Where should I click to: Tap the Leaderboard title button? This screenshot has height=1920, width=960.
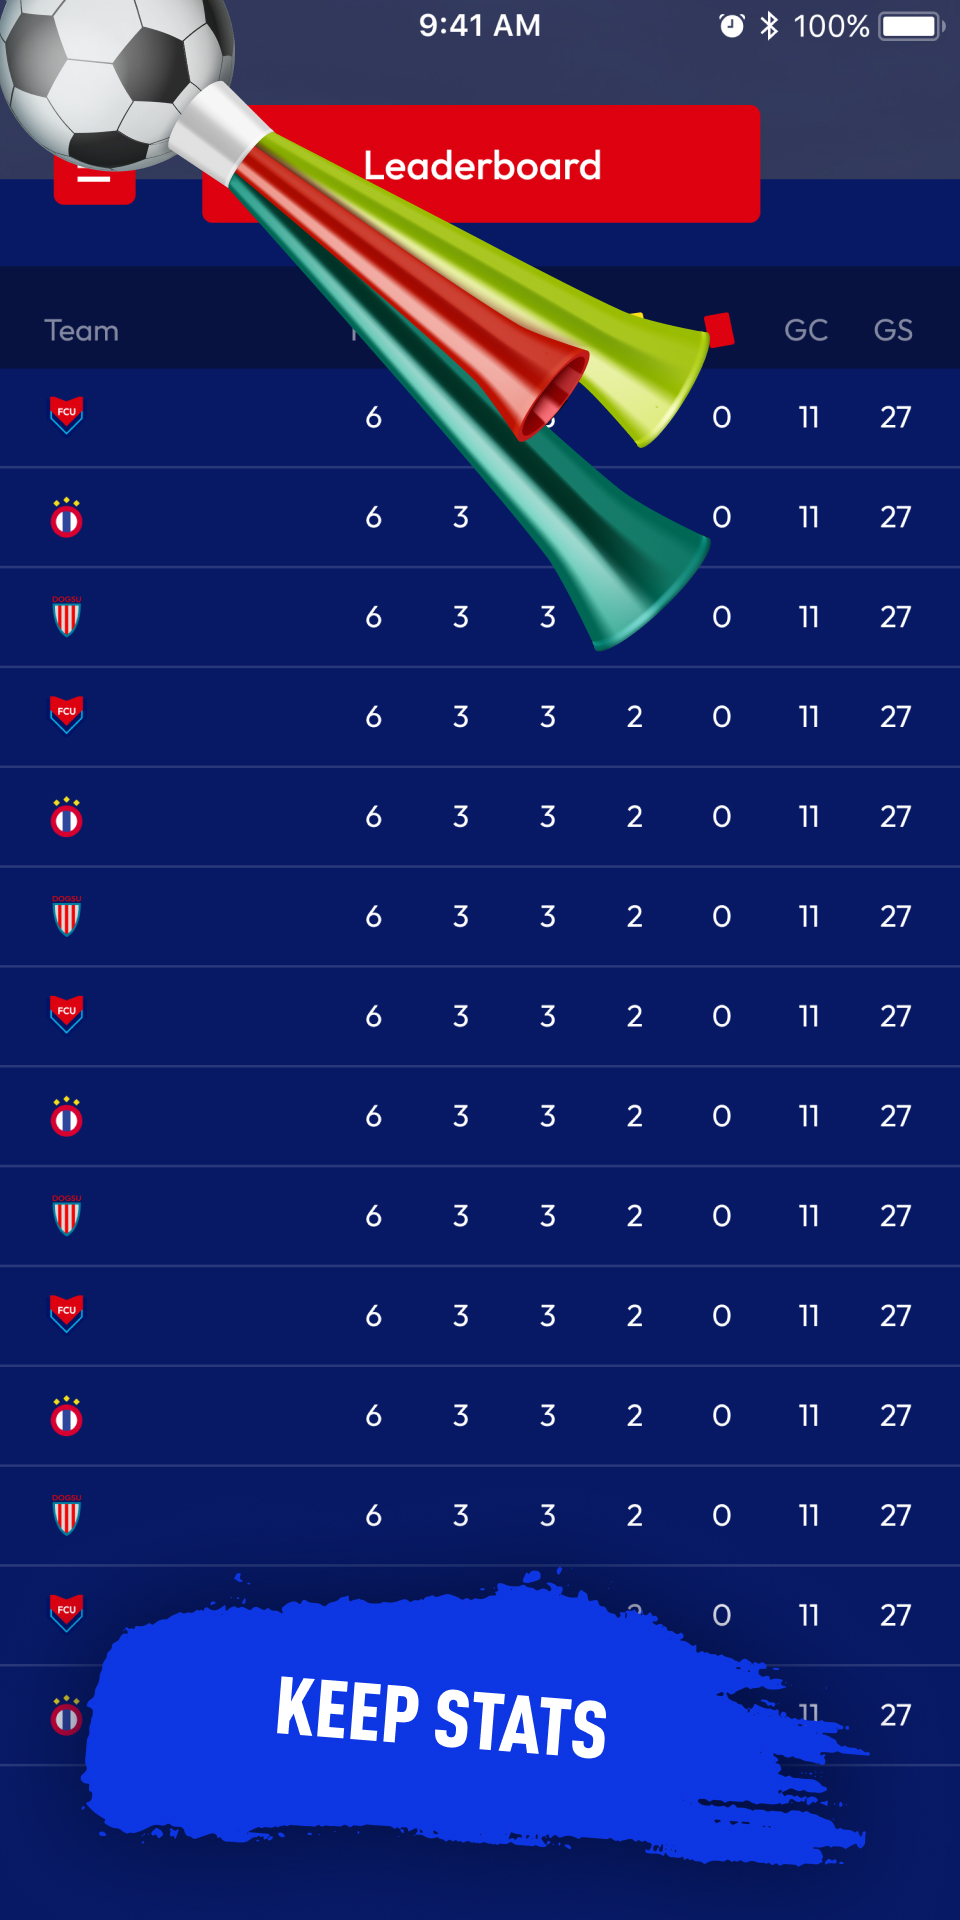(x=481, y=164)
